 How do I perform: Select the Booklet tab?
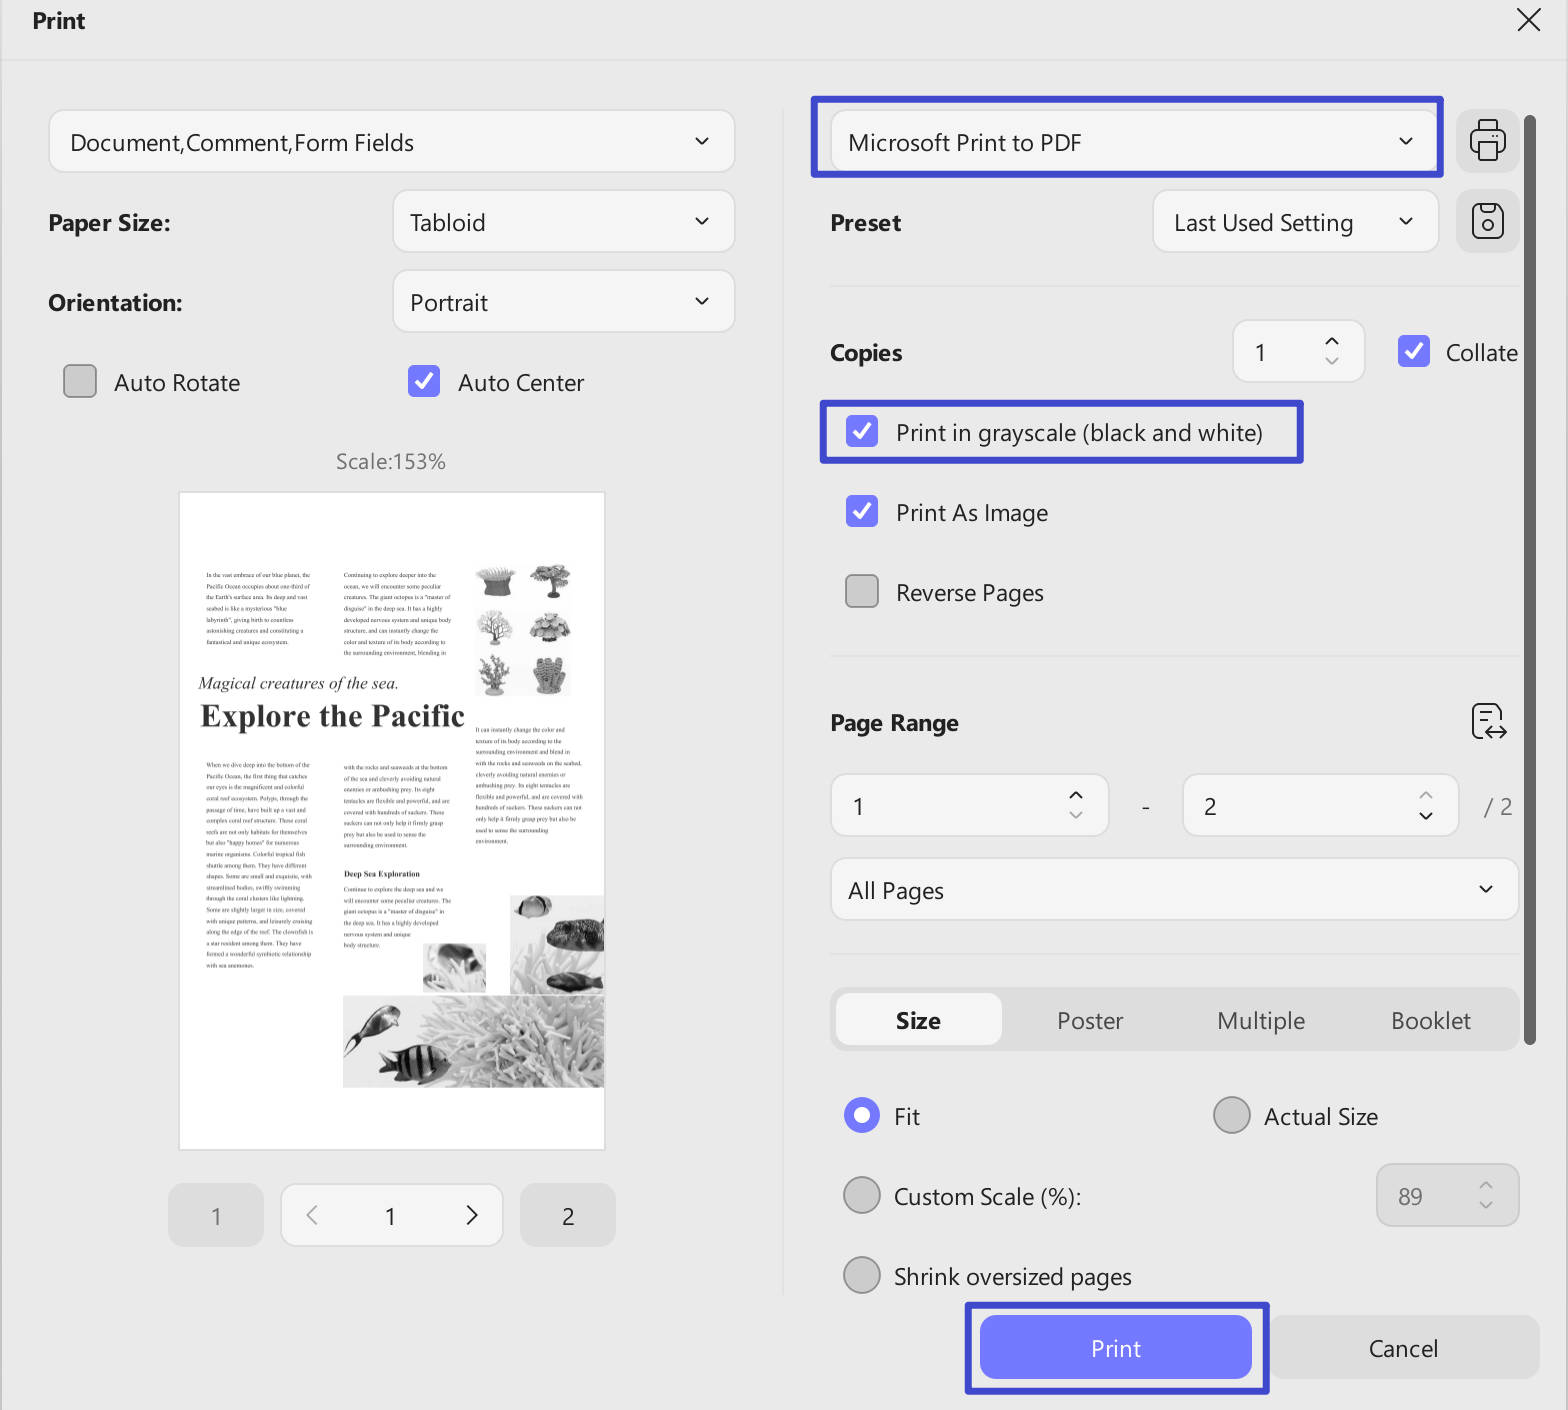pos(1431,1019)
